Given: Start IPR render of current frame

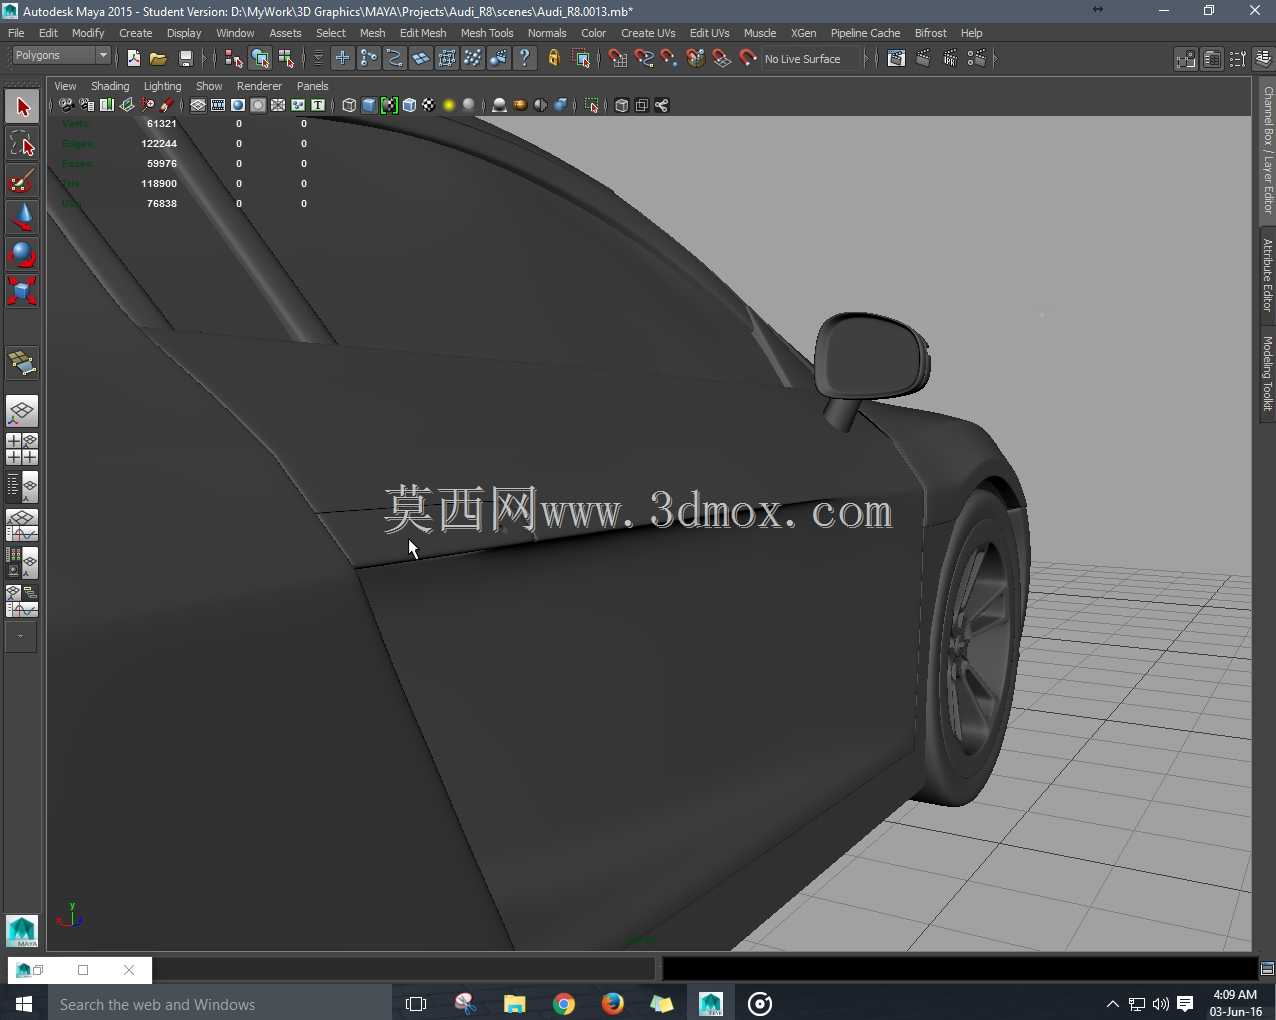Looking at the screenshot, I should pos(950,59).
